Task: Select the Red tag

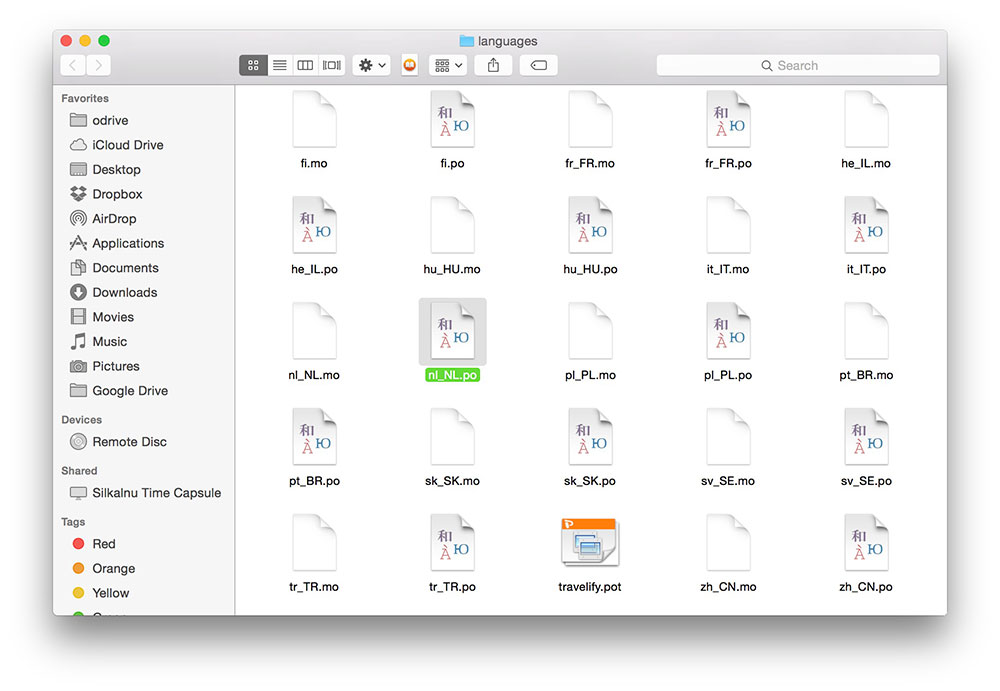Action: [103, 544]
